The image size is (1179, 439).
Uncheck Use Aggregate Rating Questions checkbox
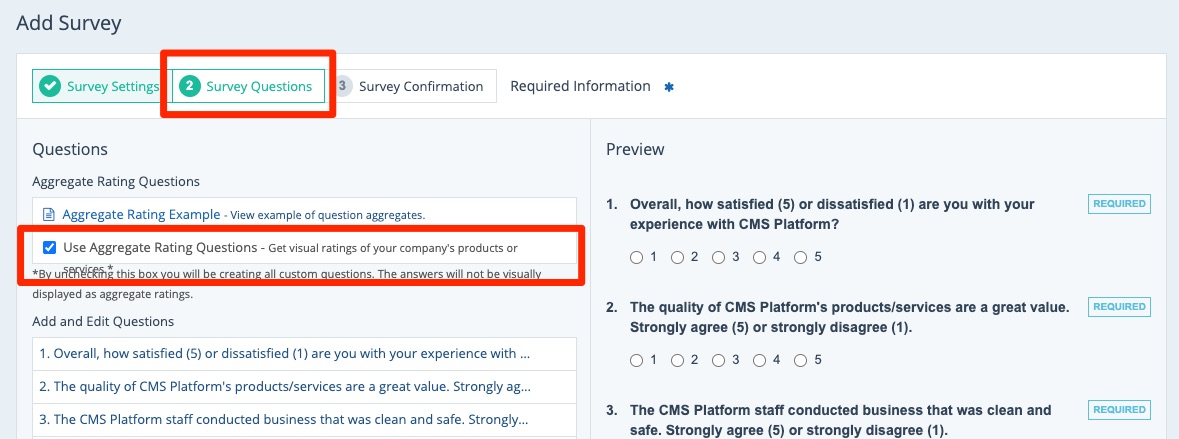49,248
